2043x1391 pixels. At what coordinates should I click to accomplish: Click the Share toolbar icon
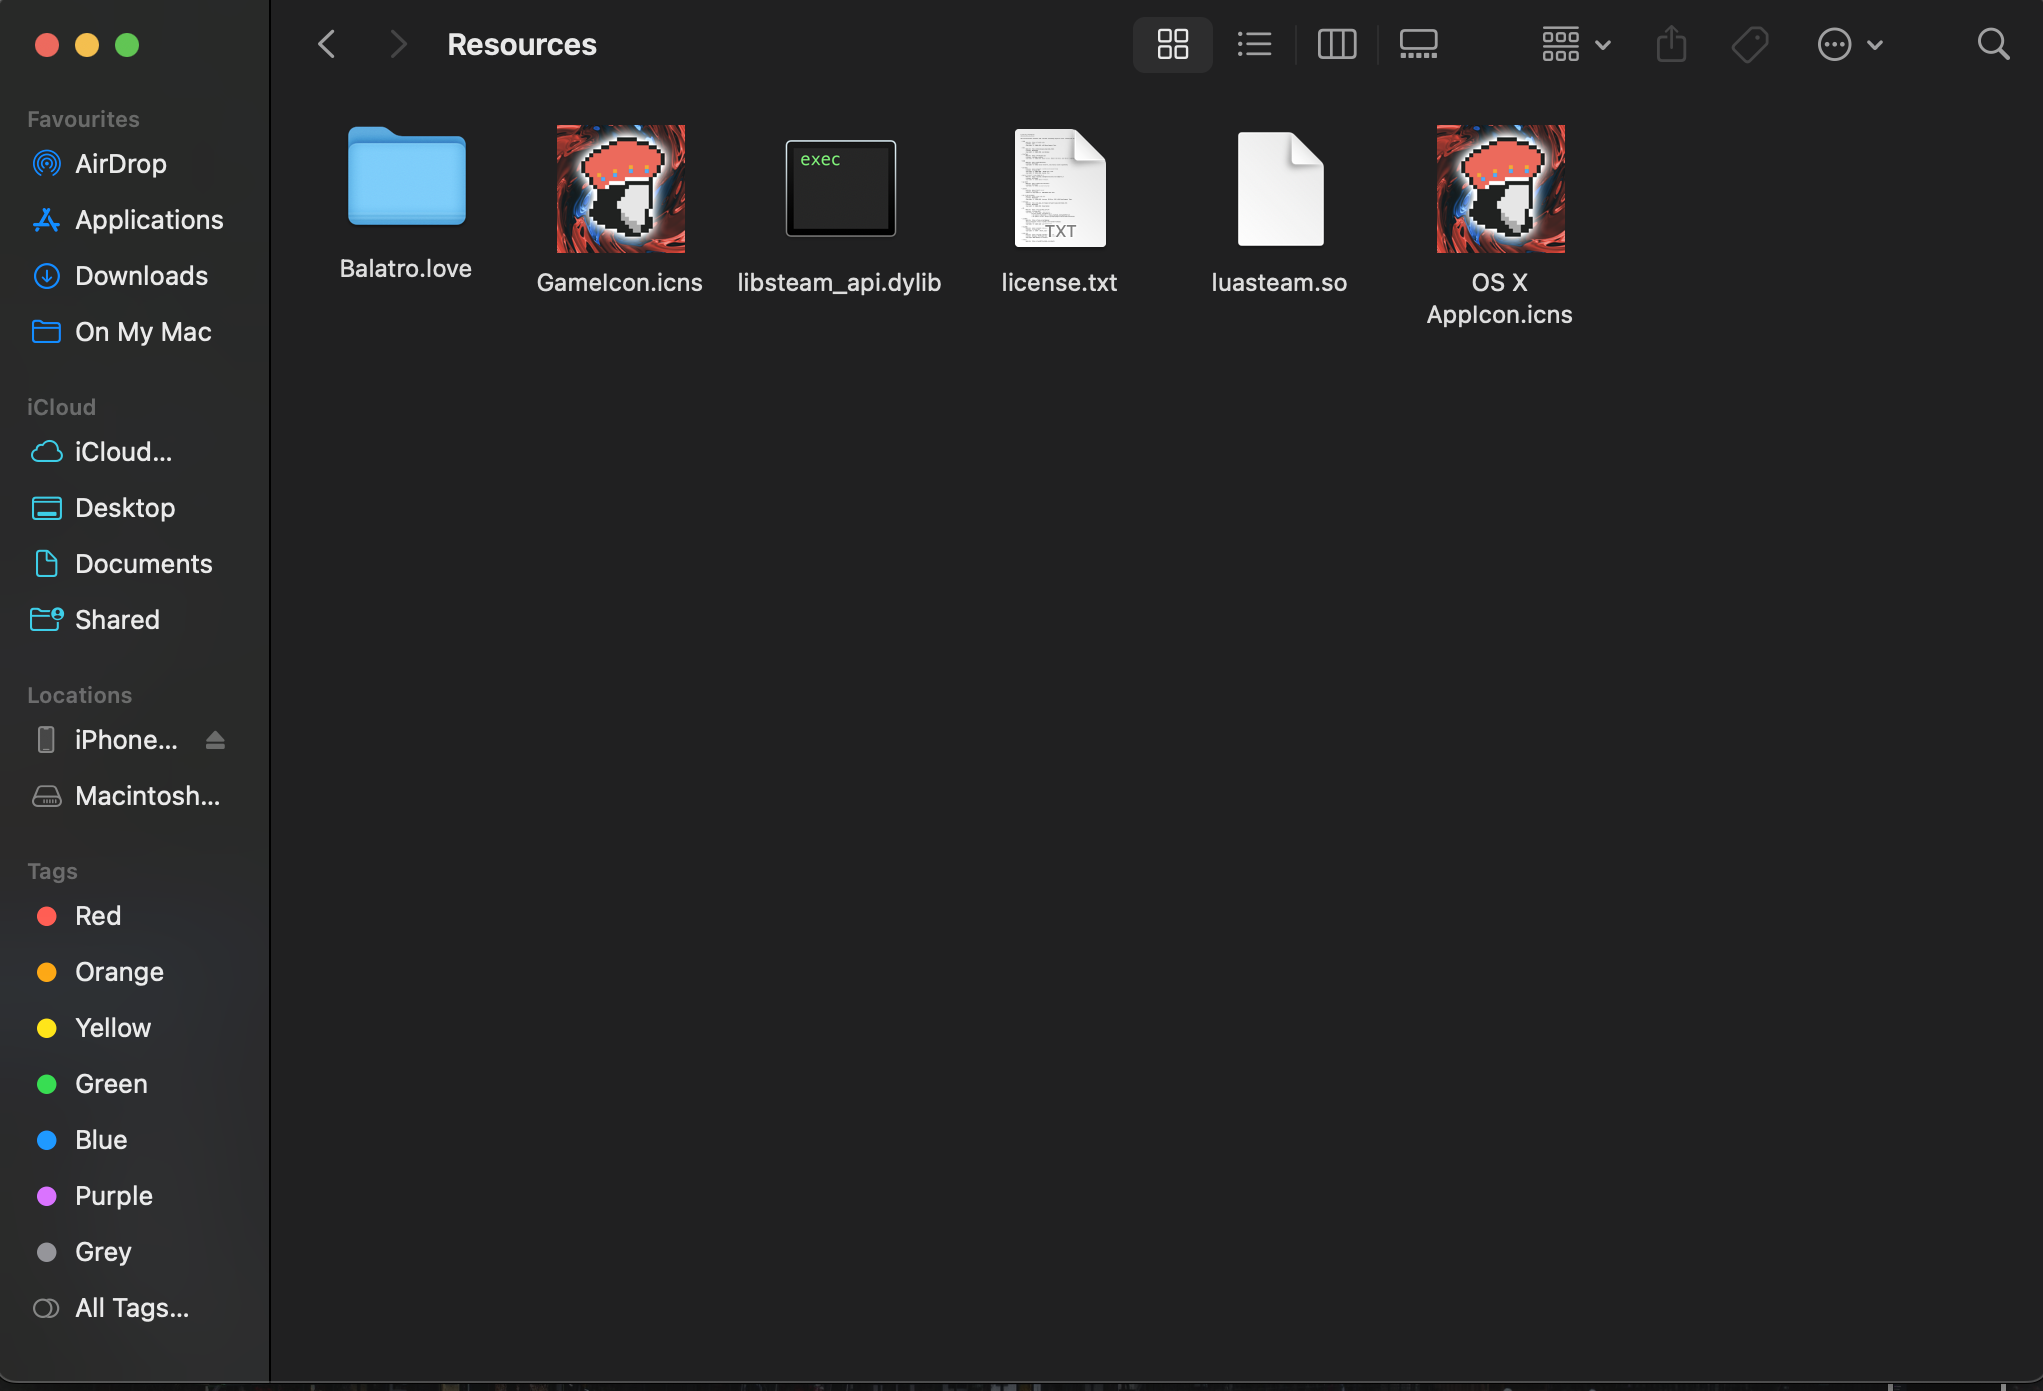[x=1671, y=44]
